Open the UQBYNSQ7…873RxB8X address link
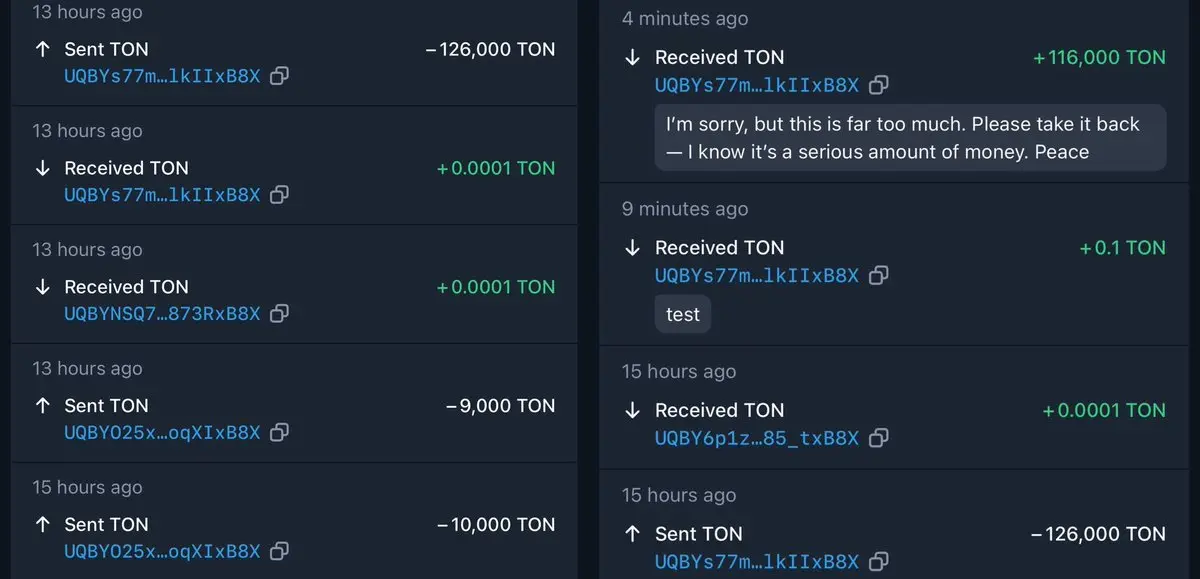This screenshot has height=579, width=1200. tap(162, 313)
